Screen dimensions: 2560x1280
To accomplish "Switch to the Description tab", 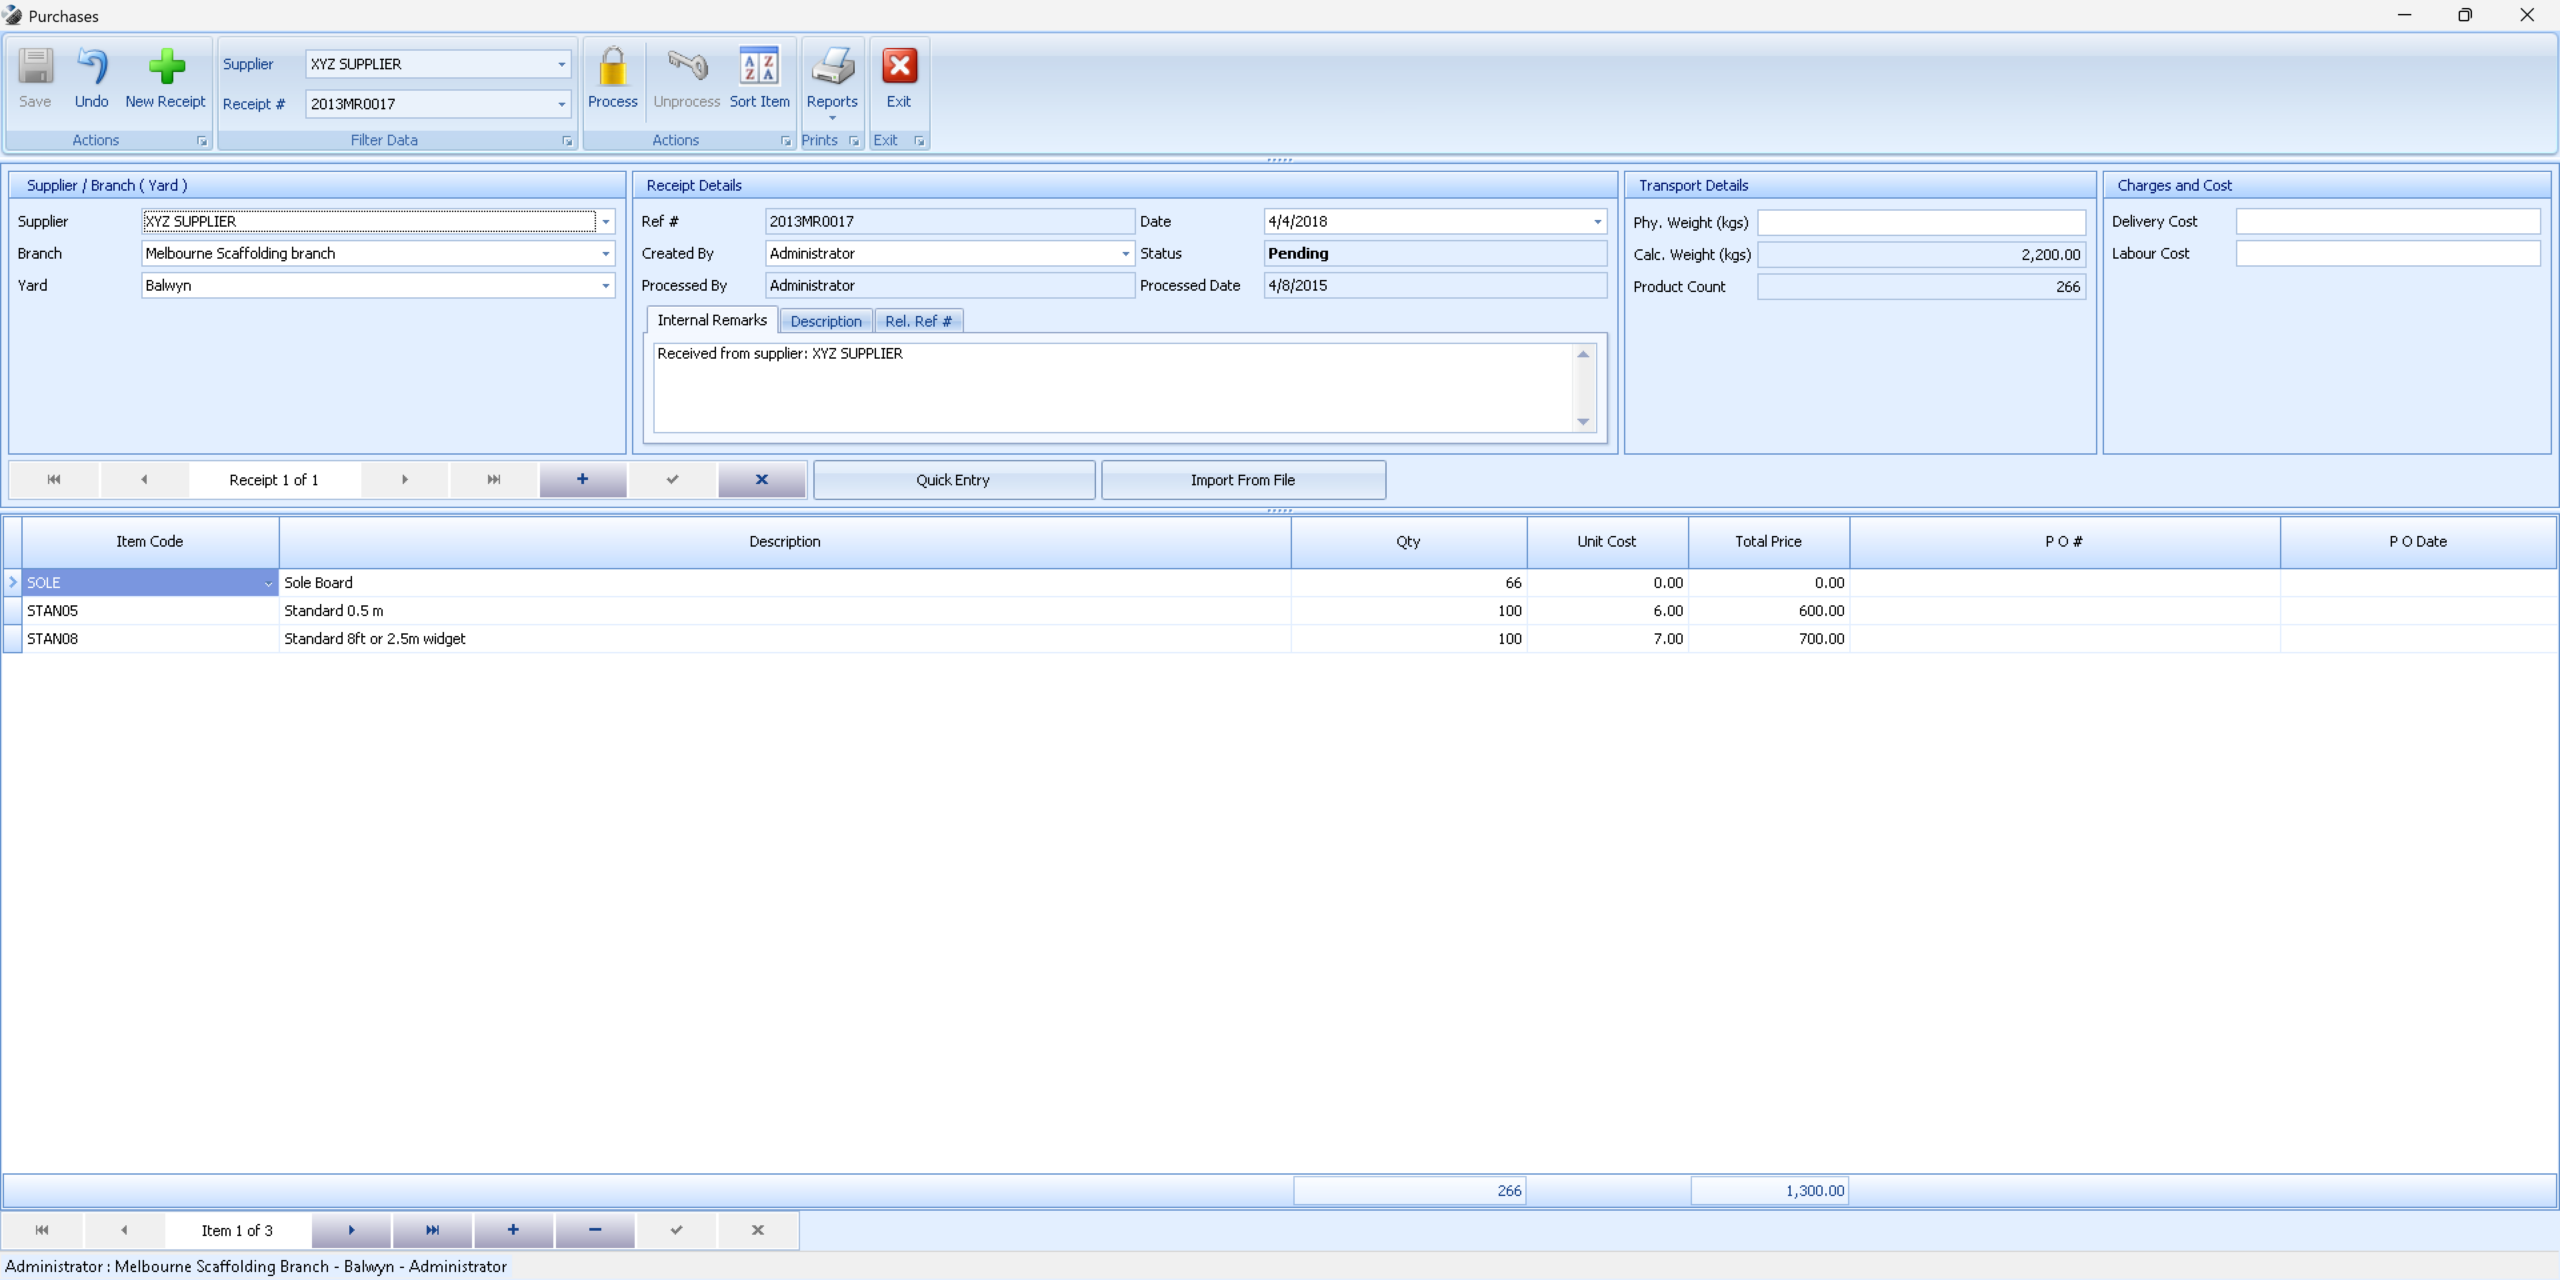I will (x=825, y=321).
